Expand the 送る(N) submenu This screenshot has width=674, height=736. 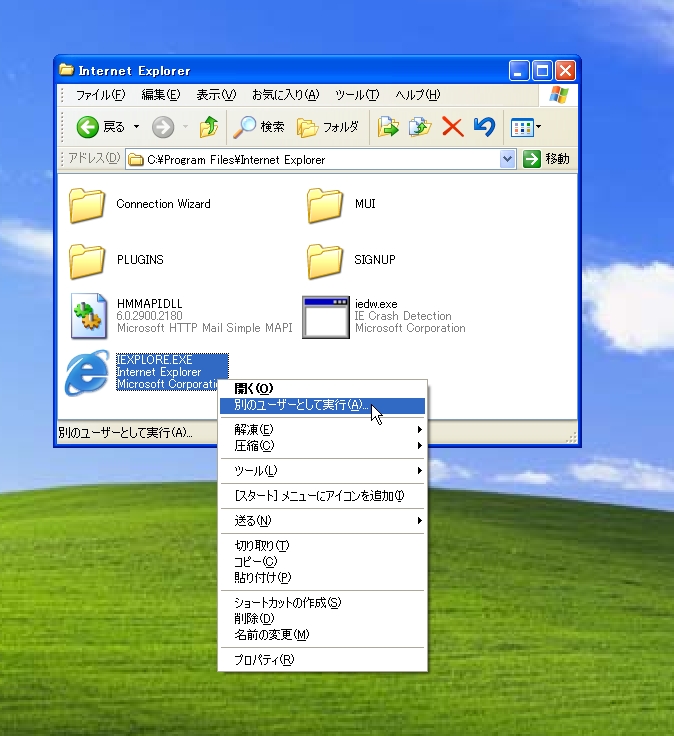322,521
